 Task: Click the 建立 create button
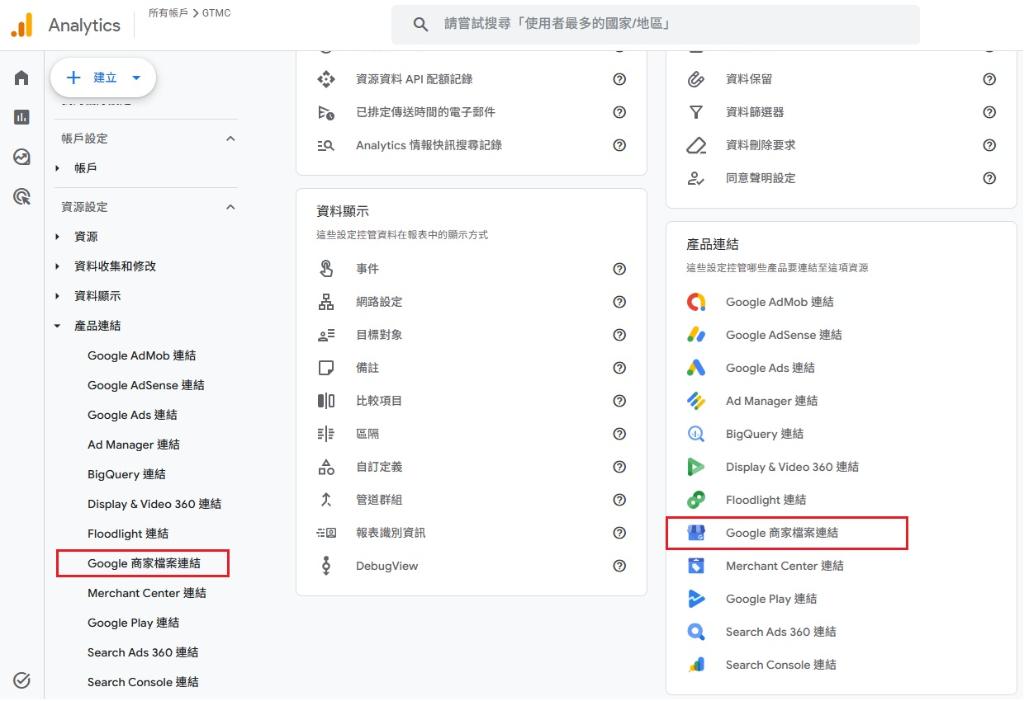coord(103,78)
